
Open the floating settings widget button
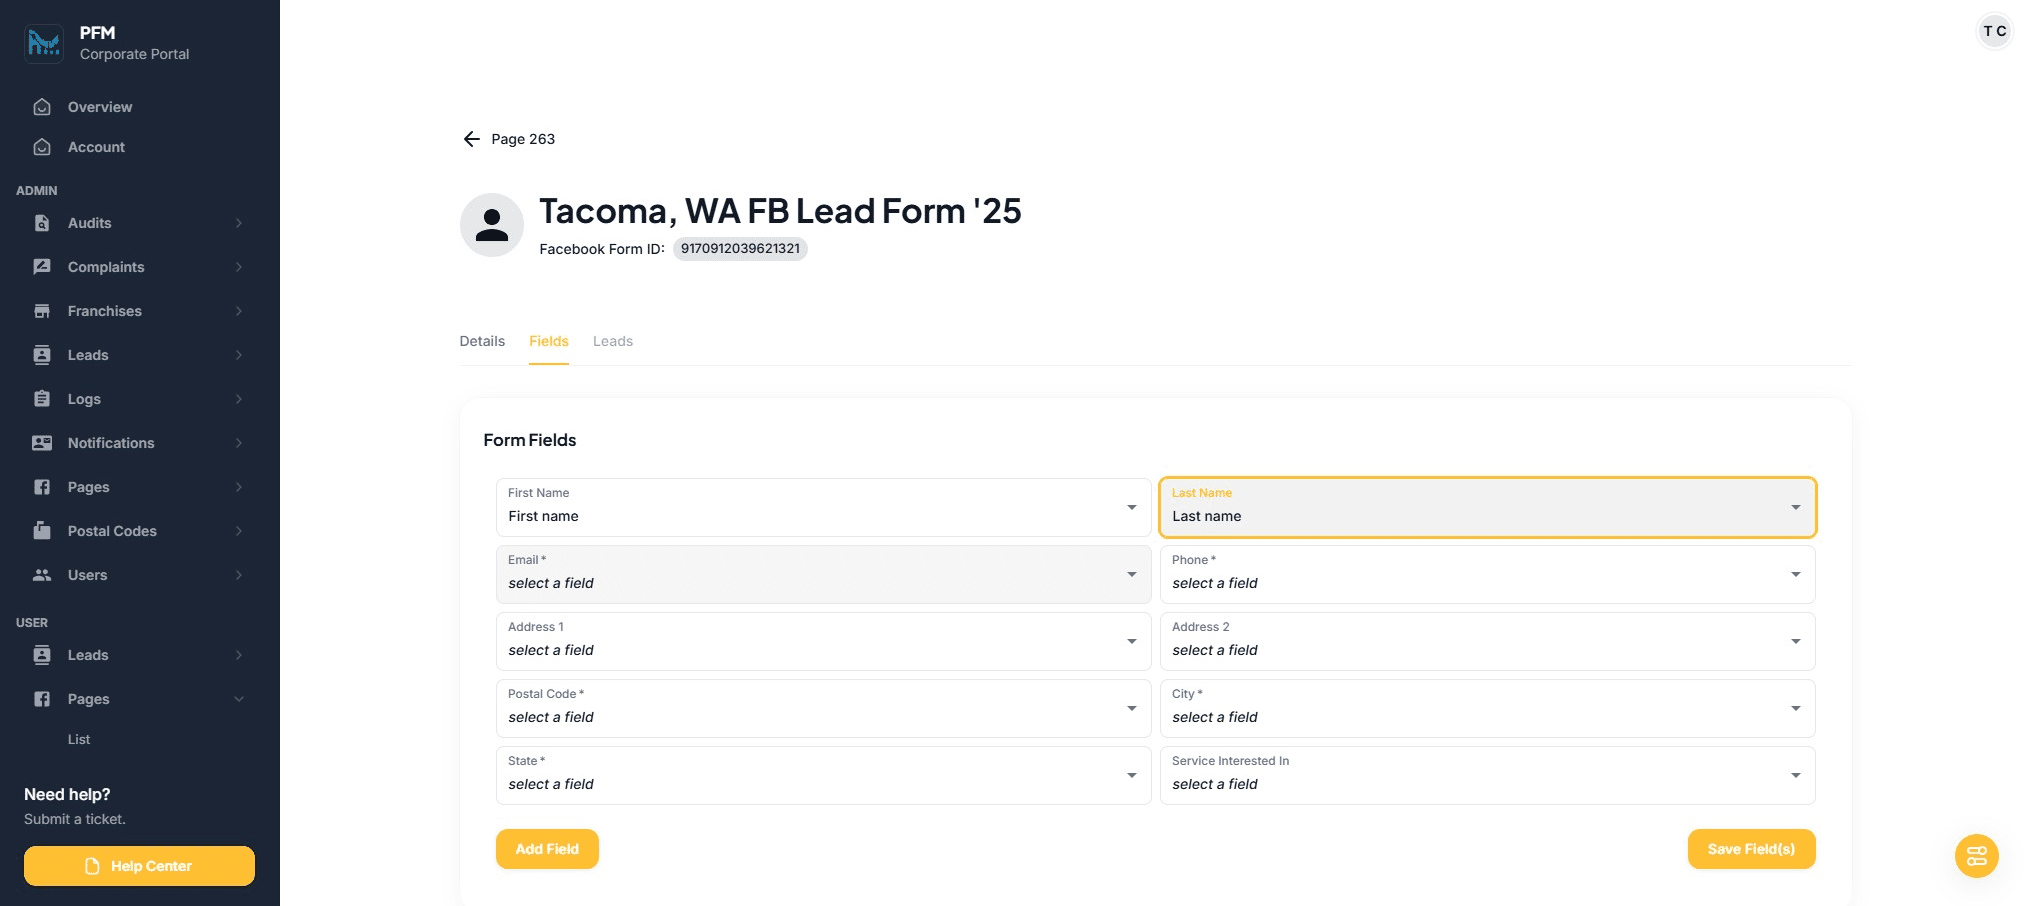(x=1976, y=856)
